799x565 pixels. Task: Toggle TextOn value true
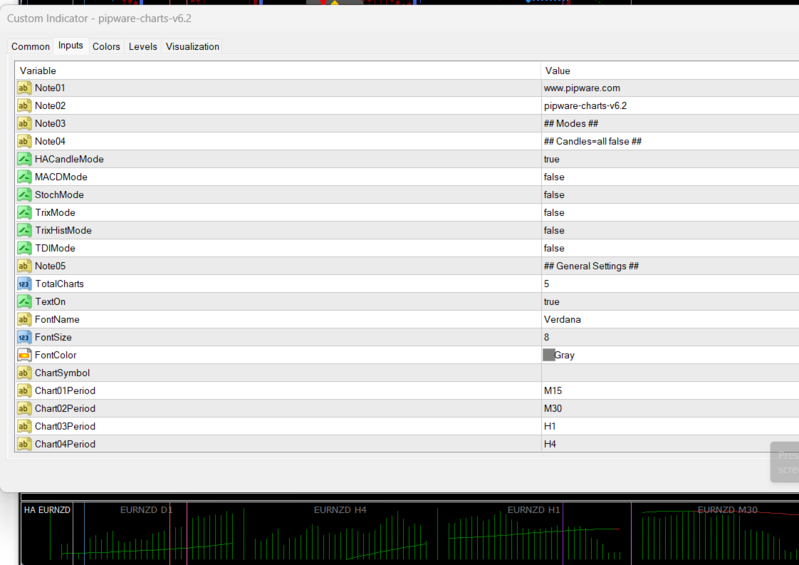tap(551, 302)
